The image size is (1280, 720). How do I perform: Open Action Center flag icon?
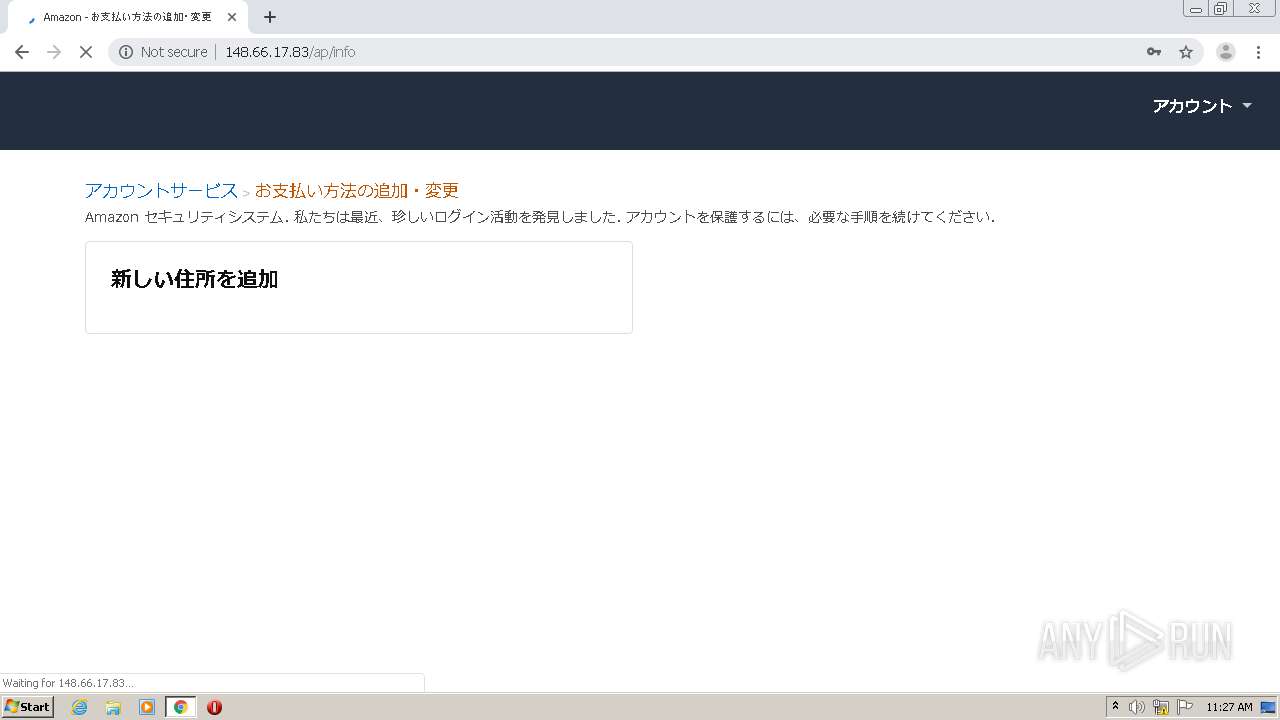[1185, 707]
